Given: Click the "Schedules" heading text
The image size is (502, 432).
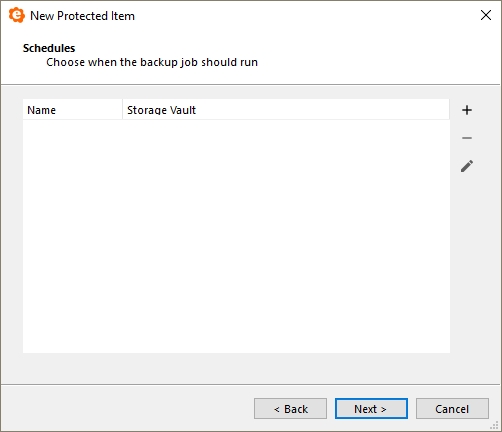Looking at the screenshot, I should 49,48.
